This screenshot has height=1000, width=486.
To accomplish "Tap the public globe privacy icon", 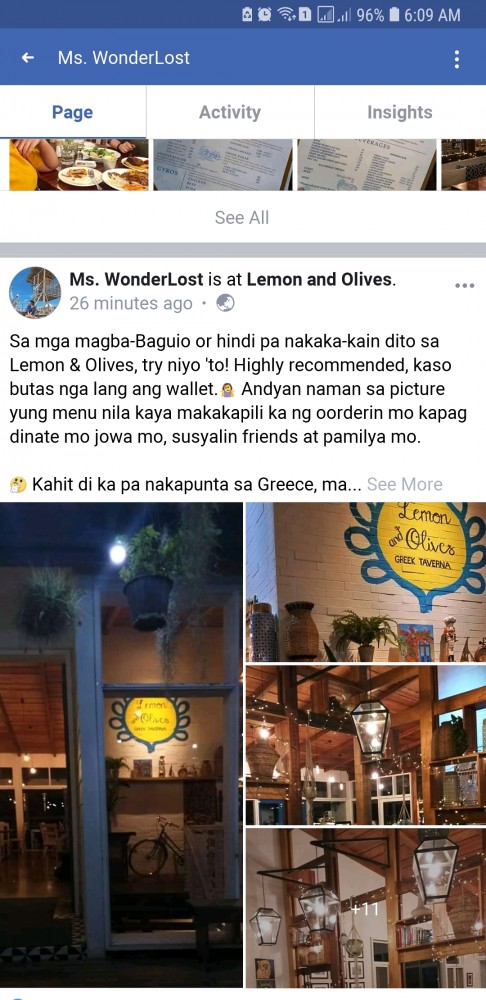I will [225, 303].
